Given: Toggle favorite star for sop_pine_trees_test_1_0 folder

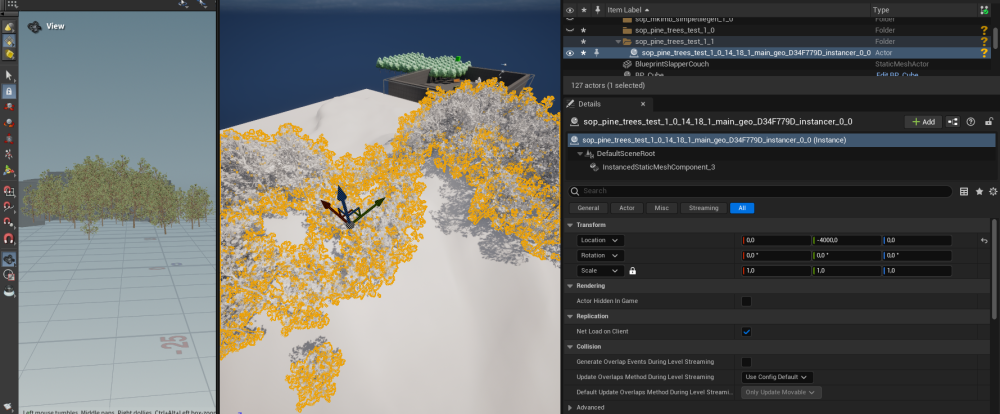Looking at the screenshot, I should point(584,30).
